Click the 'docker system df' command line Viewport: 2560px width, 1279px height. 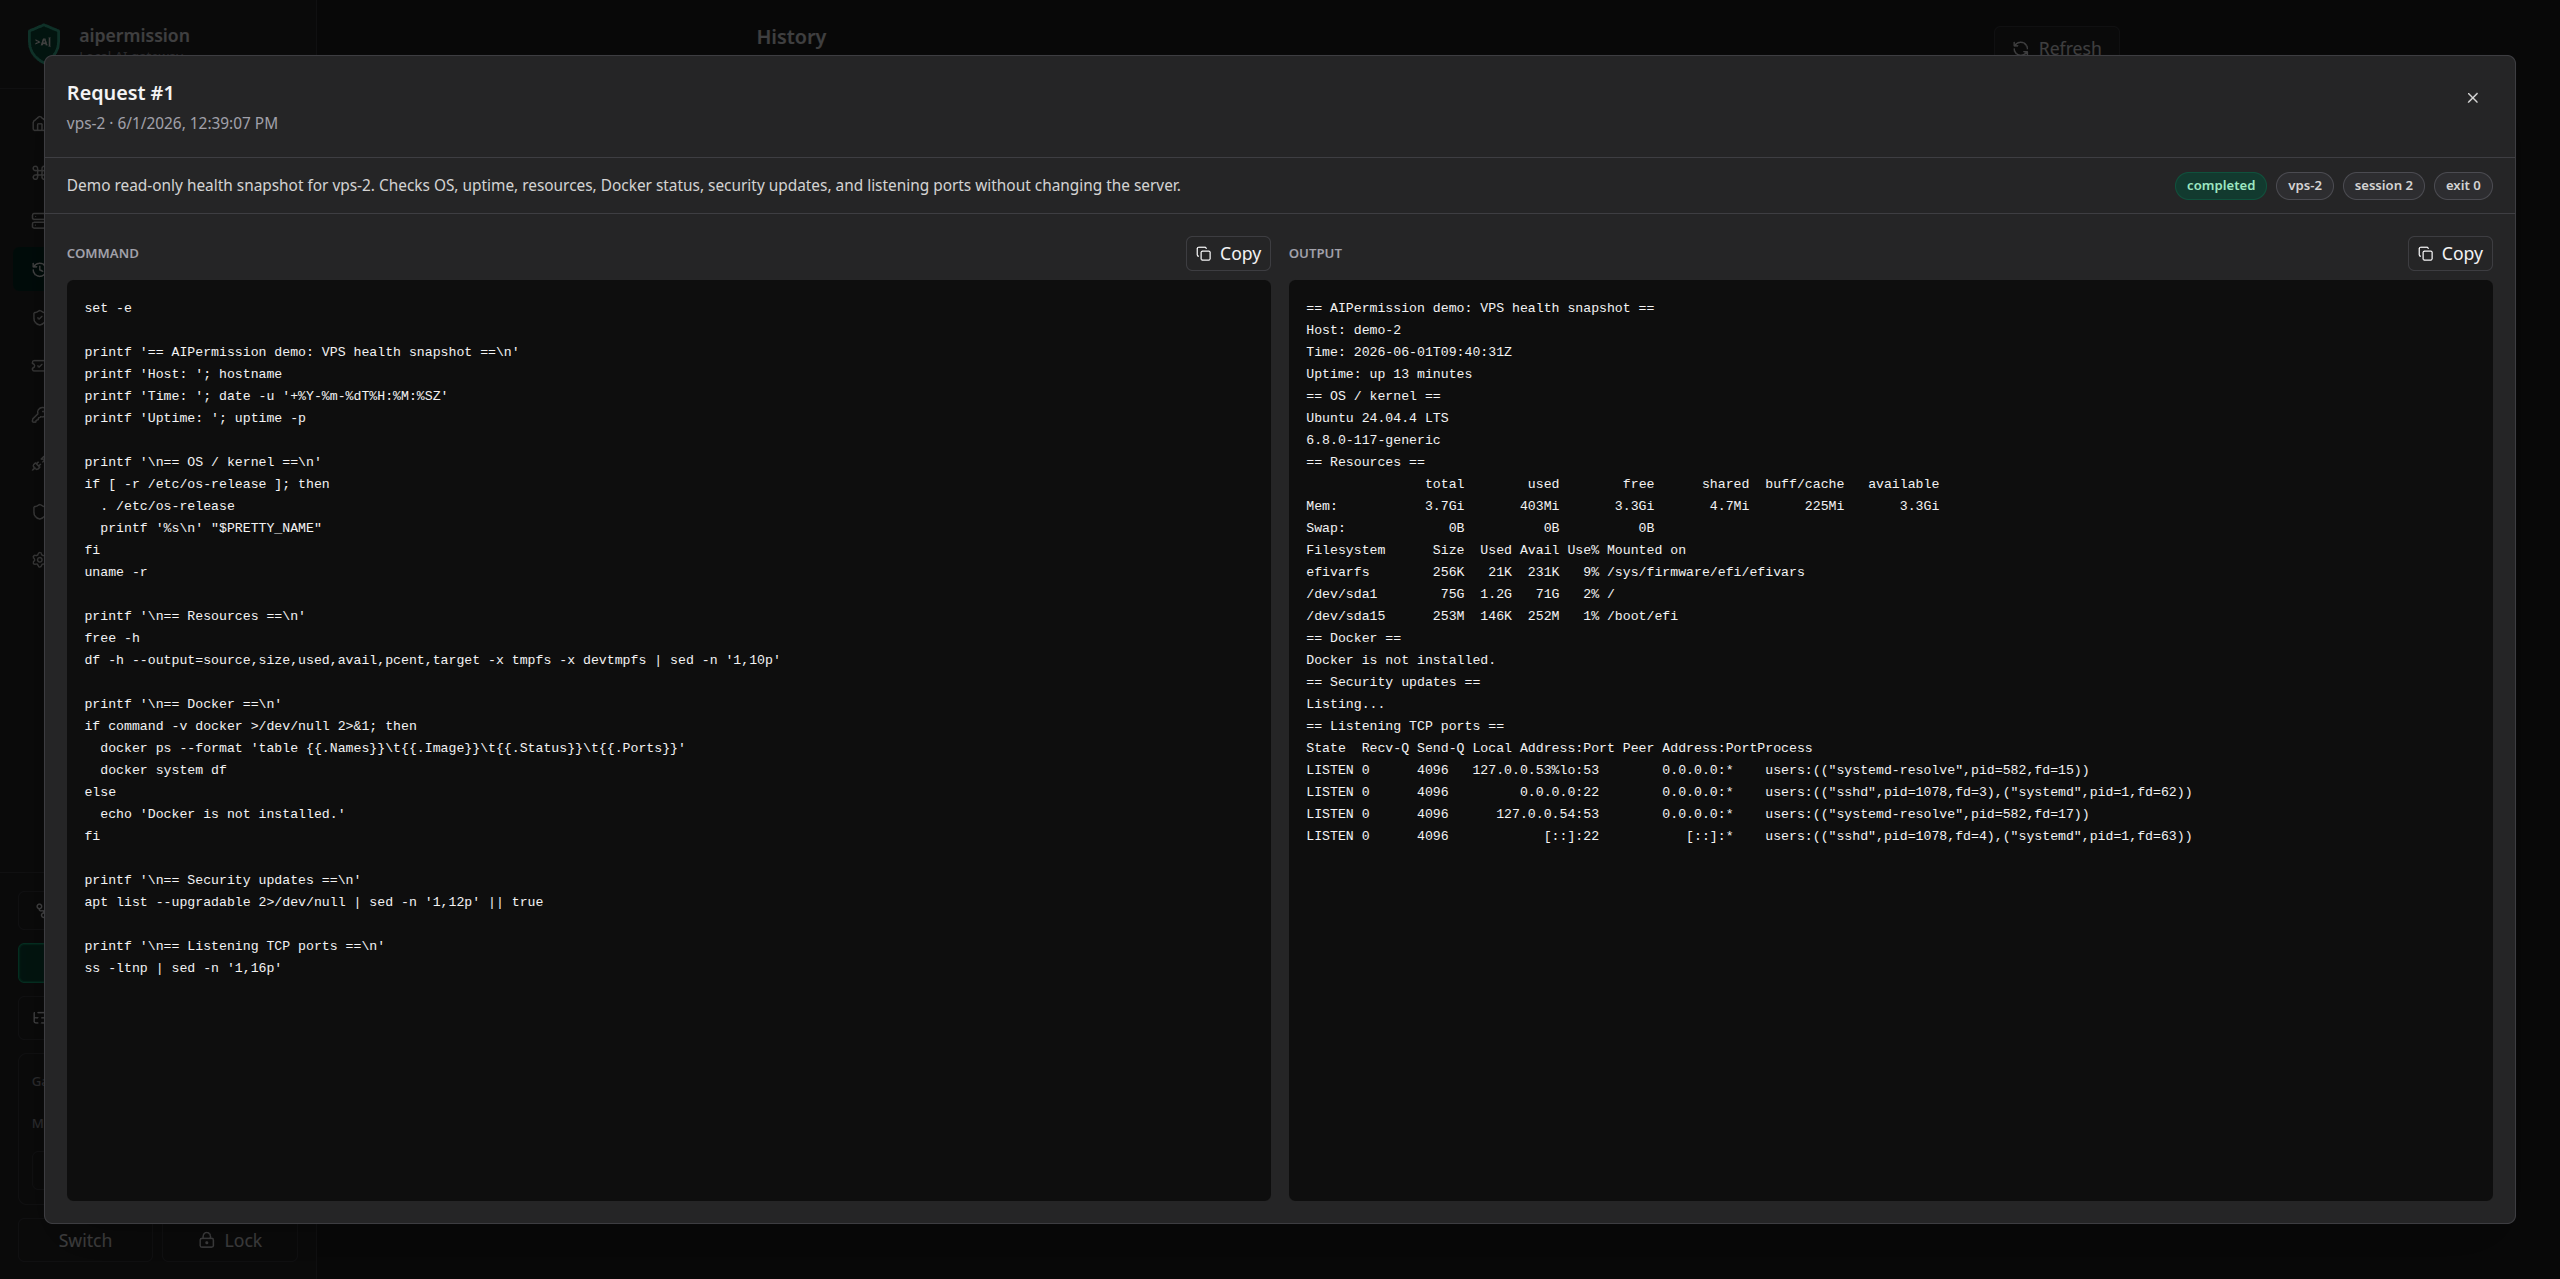coord(163,770)
